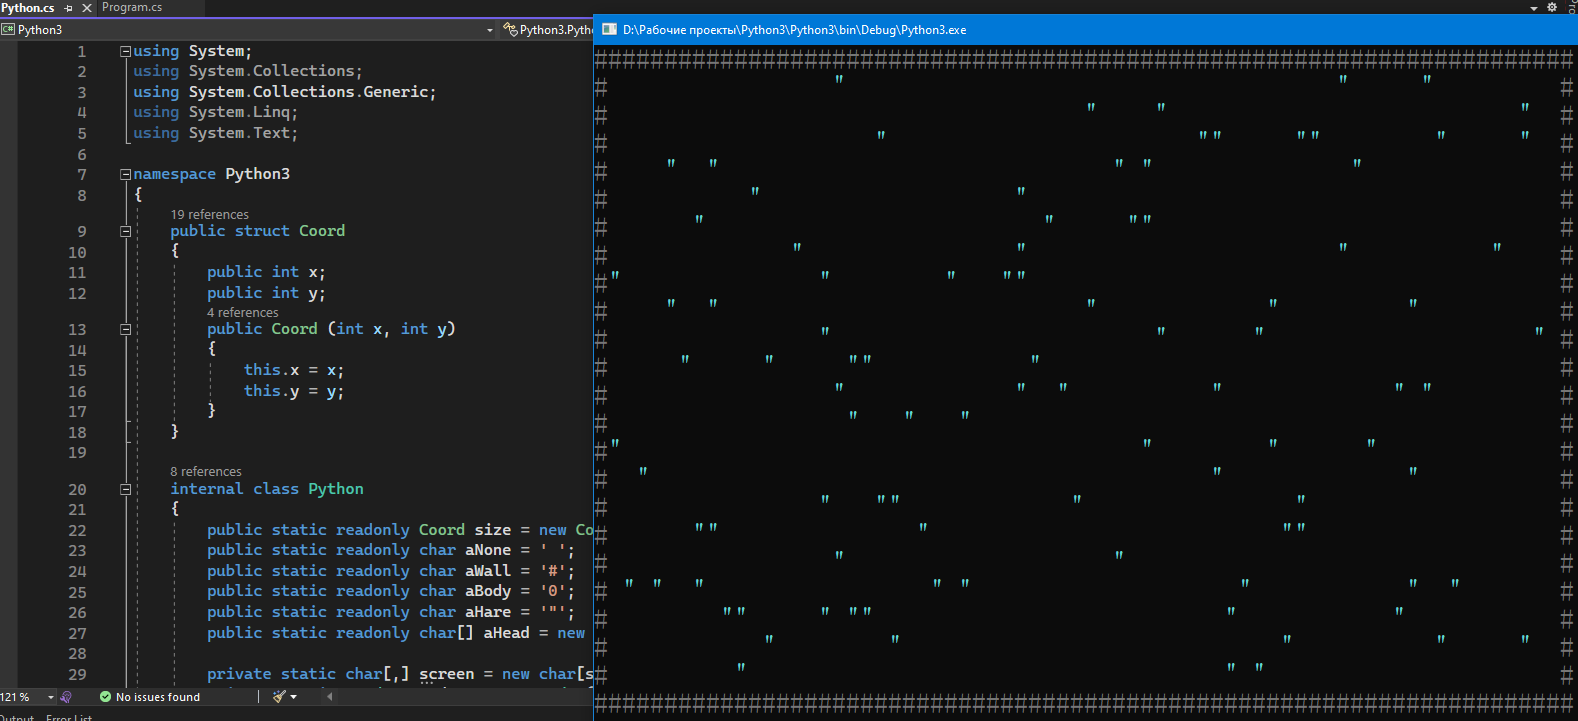Click 'this.x = x;' statement
The image size is (1578, 721).
coord(294,370)
